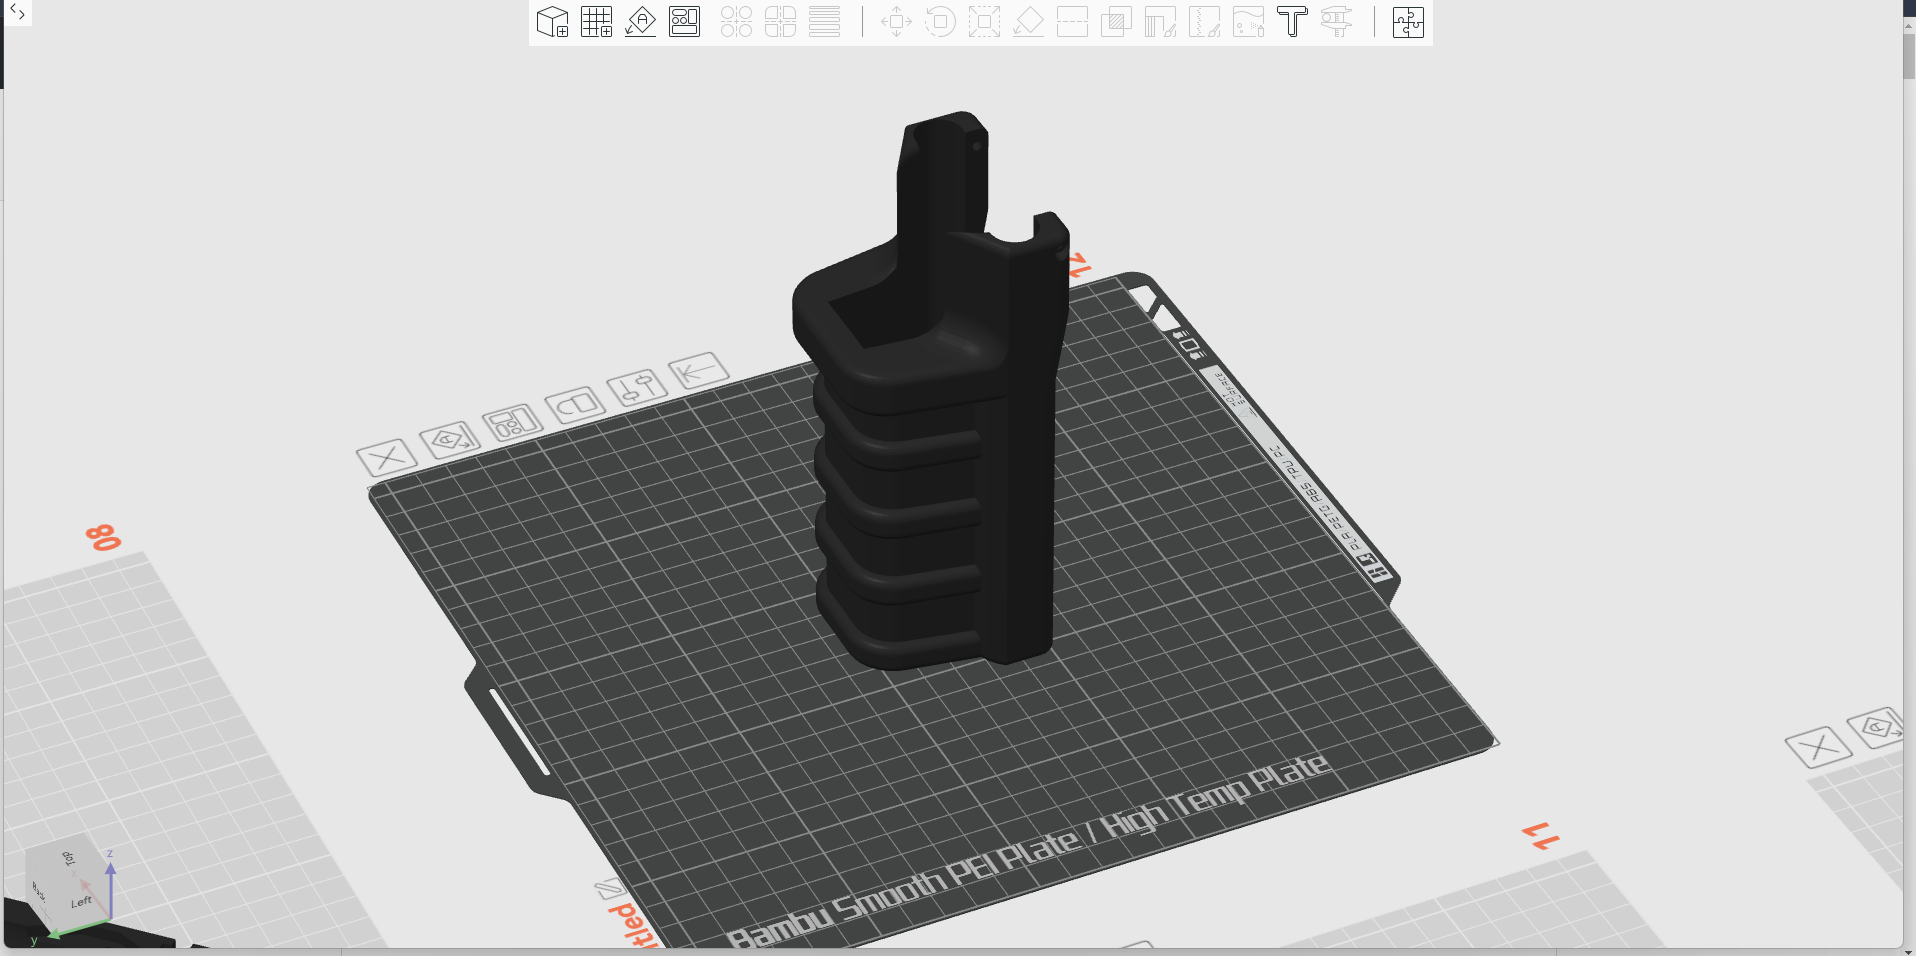The width and height of the screenshot is (1916, 956).
Task: Activate the Lay on face tool
Action: [1028, 22]
